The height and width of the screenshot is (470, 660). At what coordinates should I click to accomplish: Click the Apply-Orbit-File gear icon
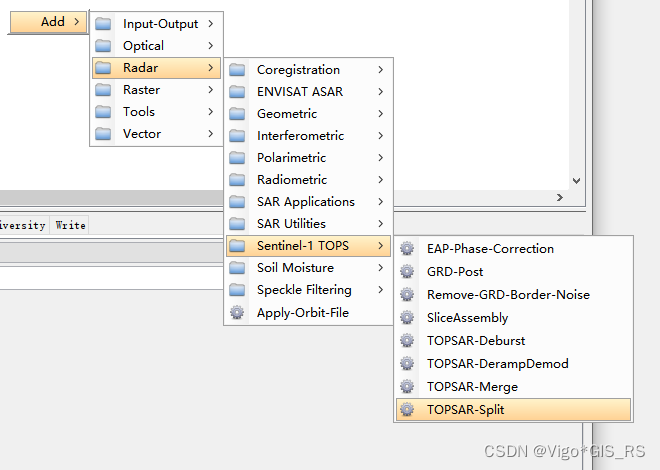[x=237, y=313]
